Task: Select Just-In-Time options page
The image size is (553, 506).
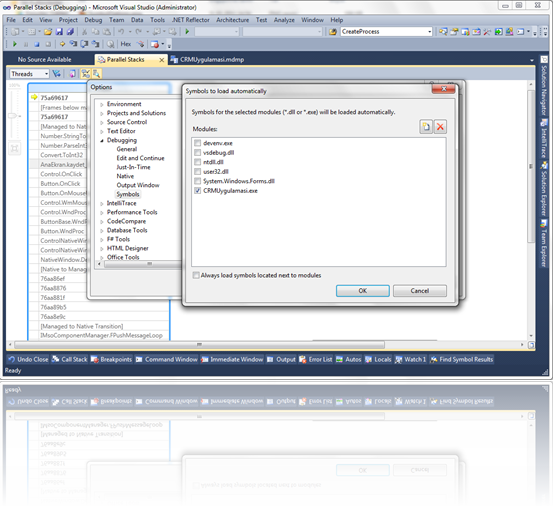Action: pos(133,167)
